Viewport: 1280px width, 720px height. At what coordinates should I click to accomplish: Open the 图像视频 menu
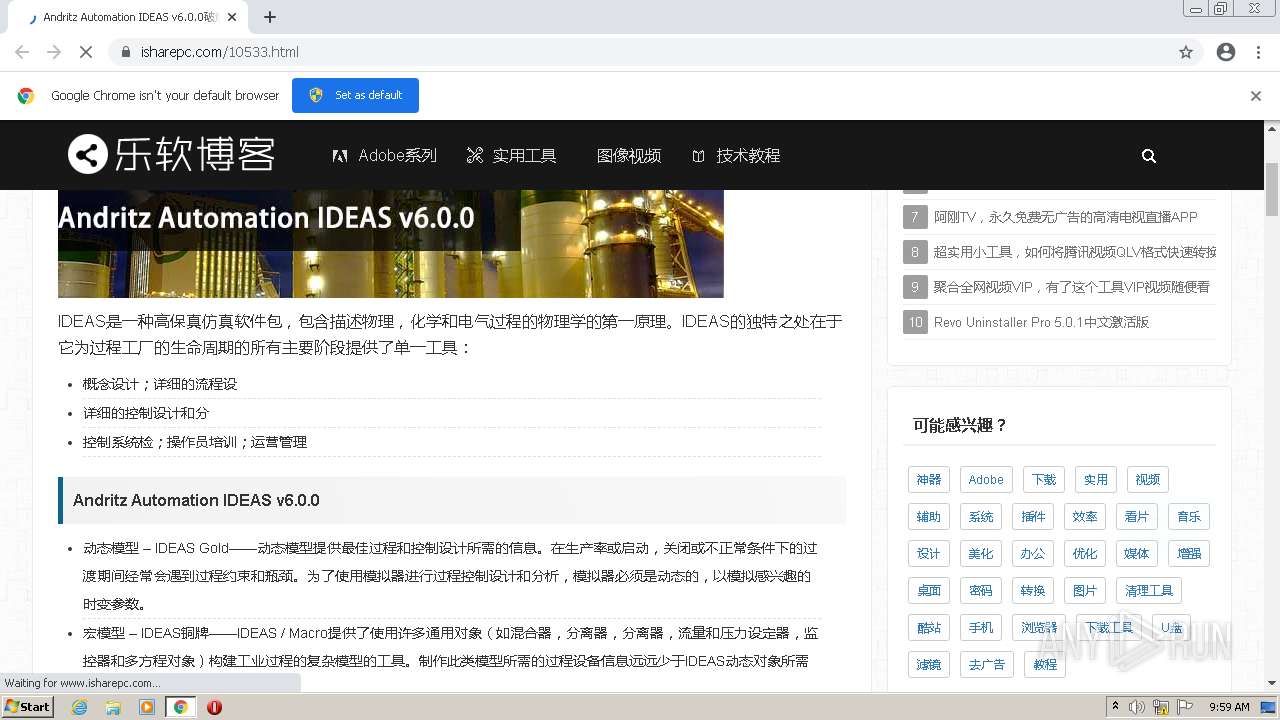[x=629, y=156]
